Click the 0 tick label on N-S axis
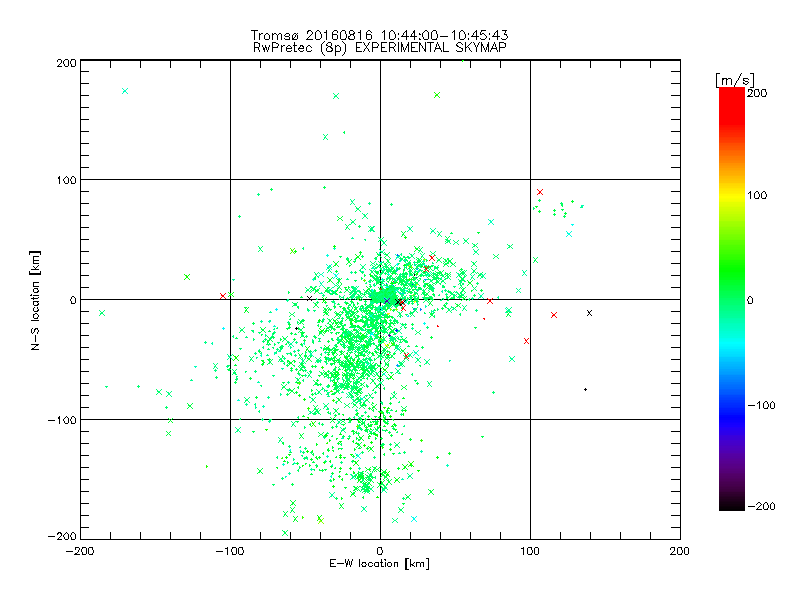Screen dimensions: 800x600 pyautogui.click(x=73, y=301)
